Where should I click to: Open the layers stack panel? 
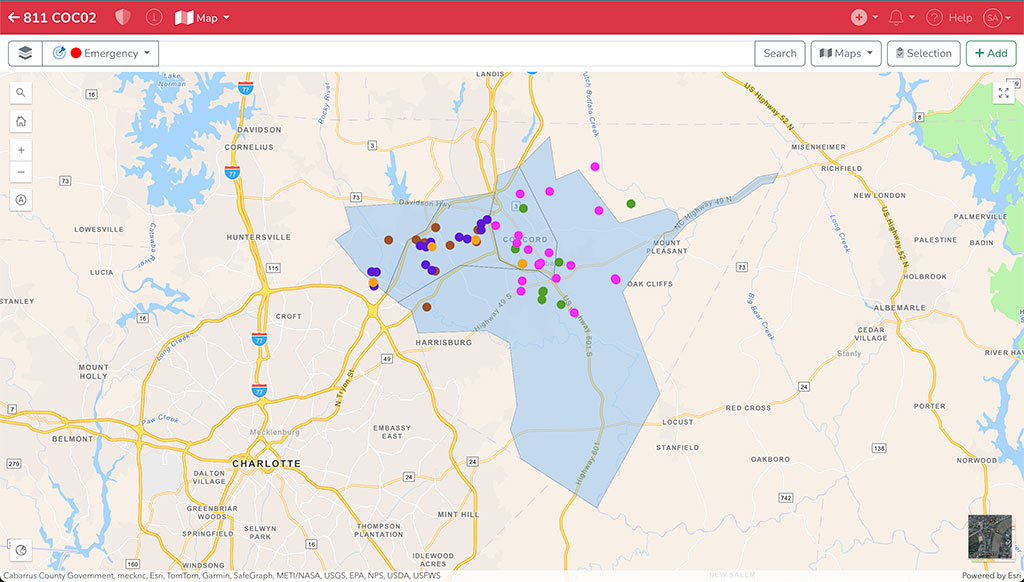25,53
